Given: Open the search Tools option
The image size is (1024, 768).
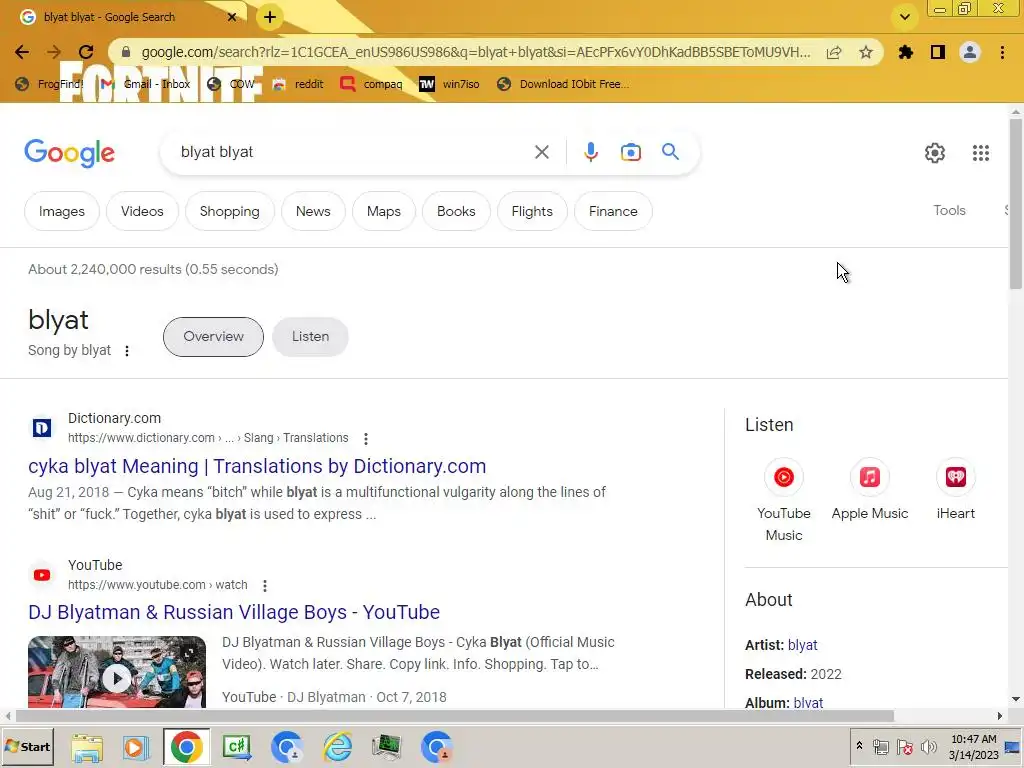Looking at the screenshot, I should click(x=949, y=210).
